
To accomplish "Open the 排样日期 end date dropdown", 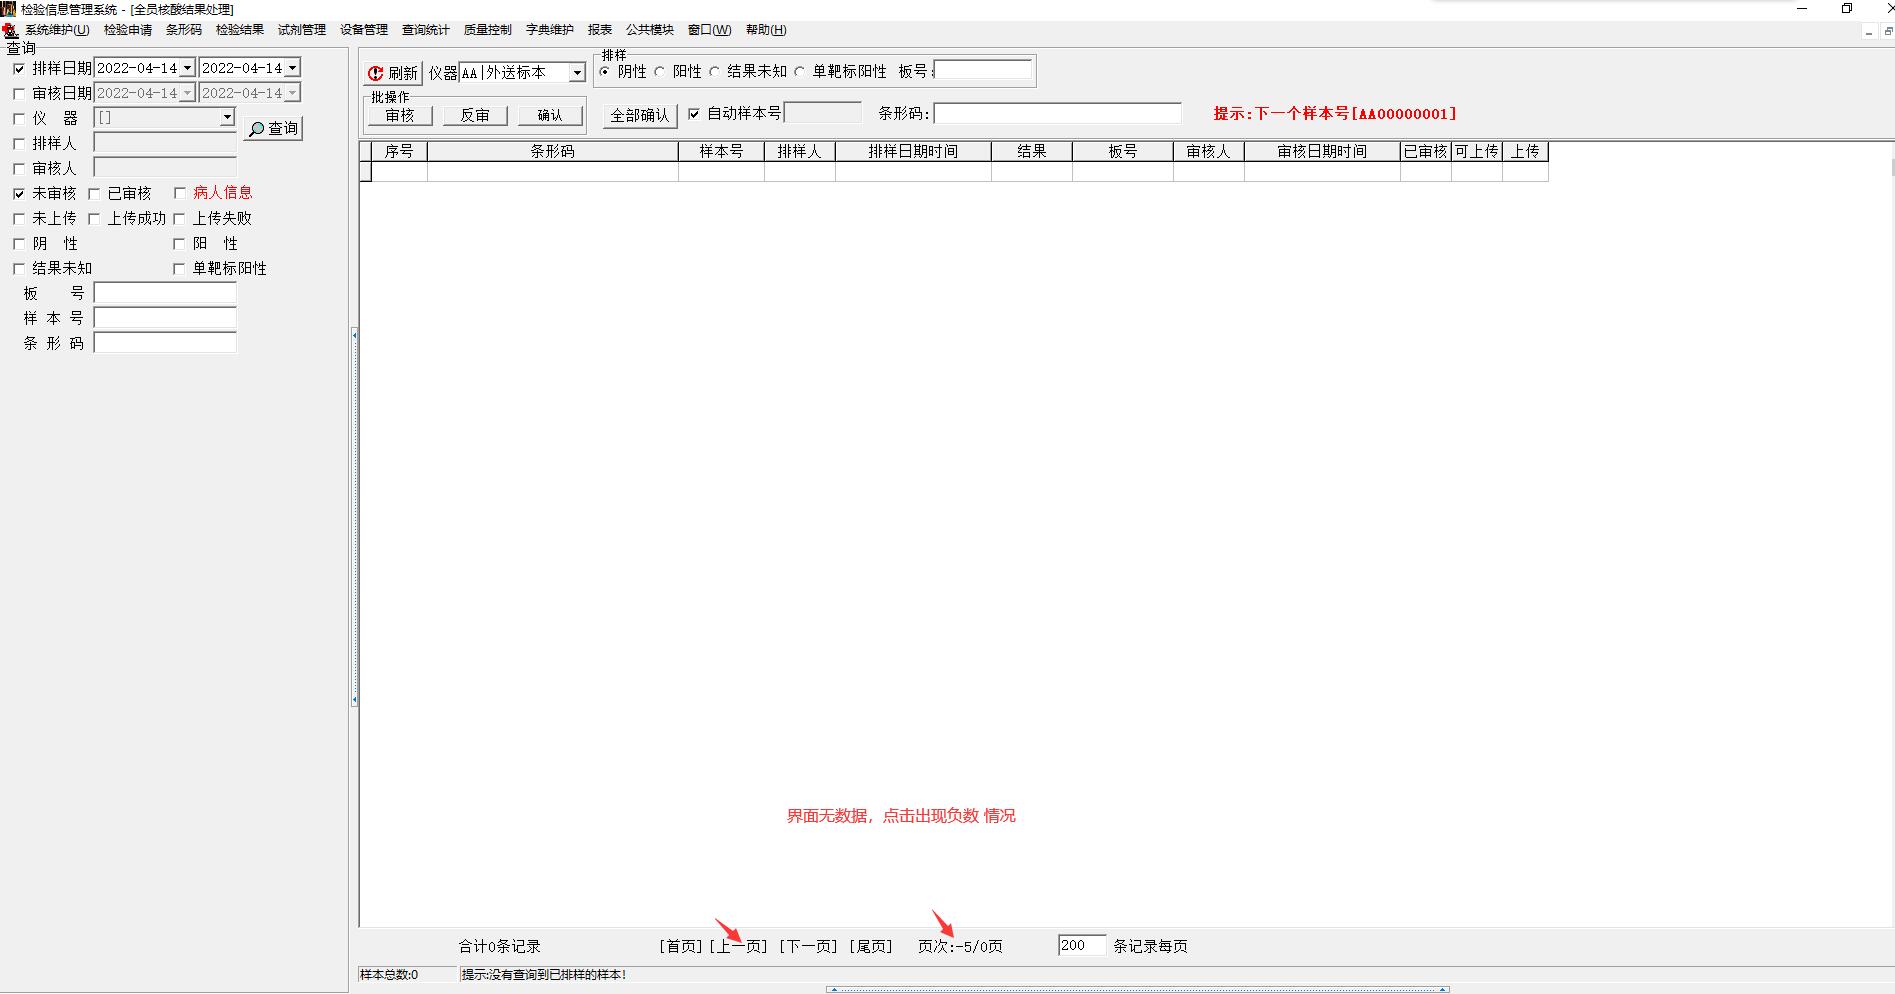I will point(292,68).
